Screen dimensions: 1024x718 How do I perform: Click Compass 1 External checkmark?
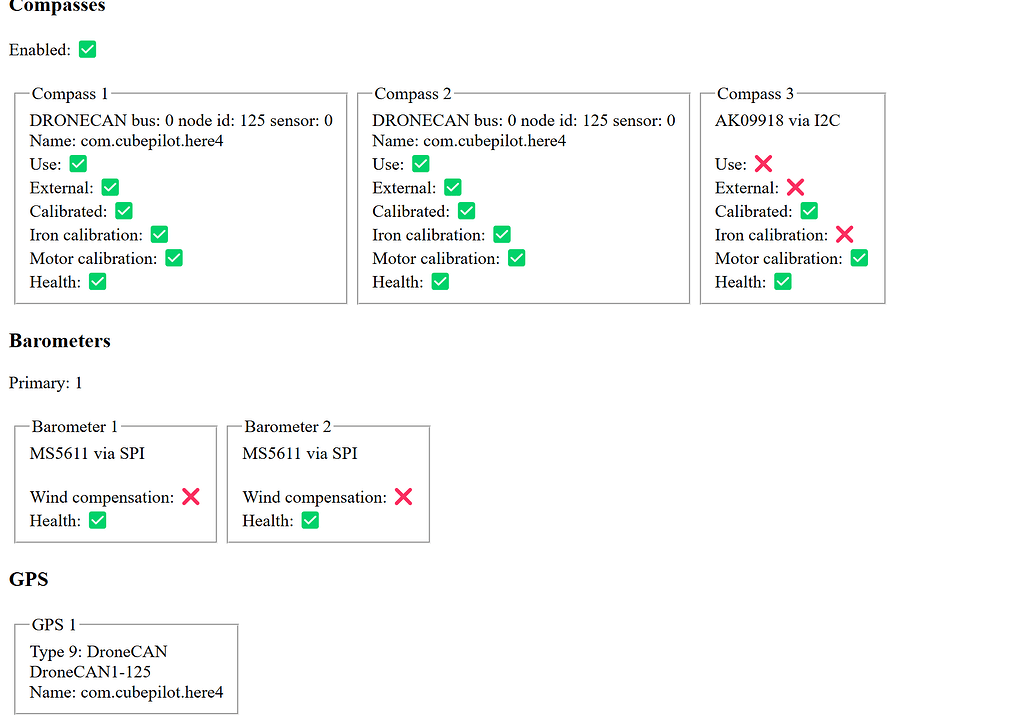110,187
